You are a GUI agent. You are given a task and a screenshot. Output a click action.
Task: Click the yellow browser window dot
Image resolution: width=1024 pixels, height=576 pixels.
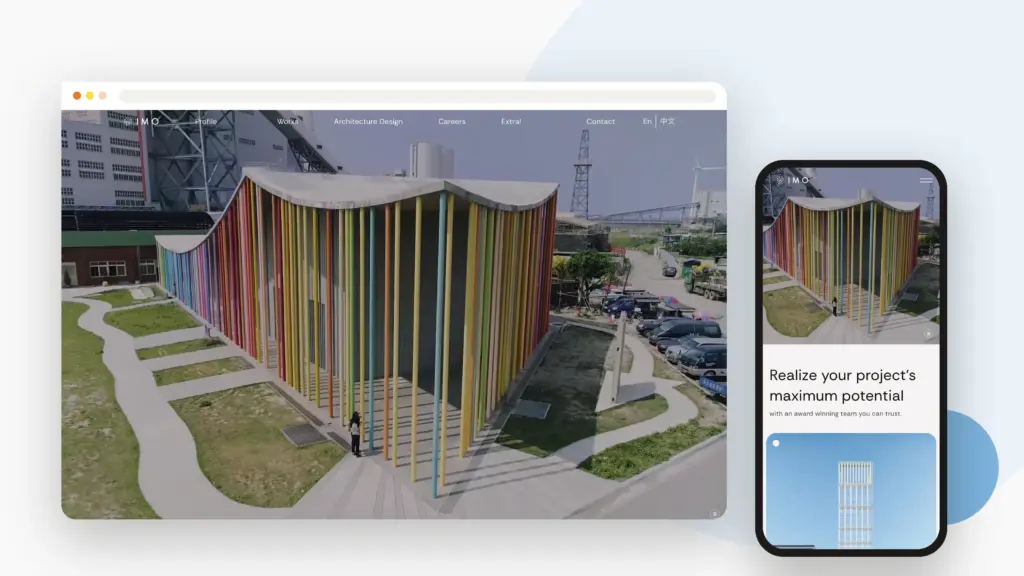tap(89, 95)
